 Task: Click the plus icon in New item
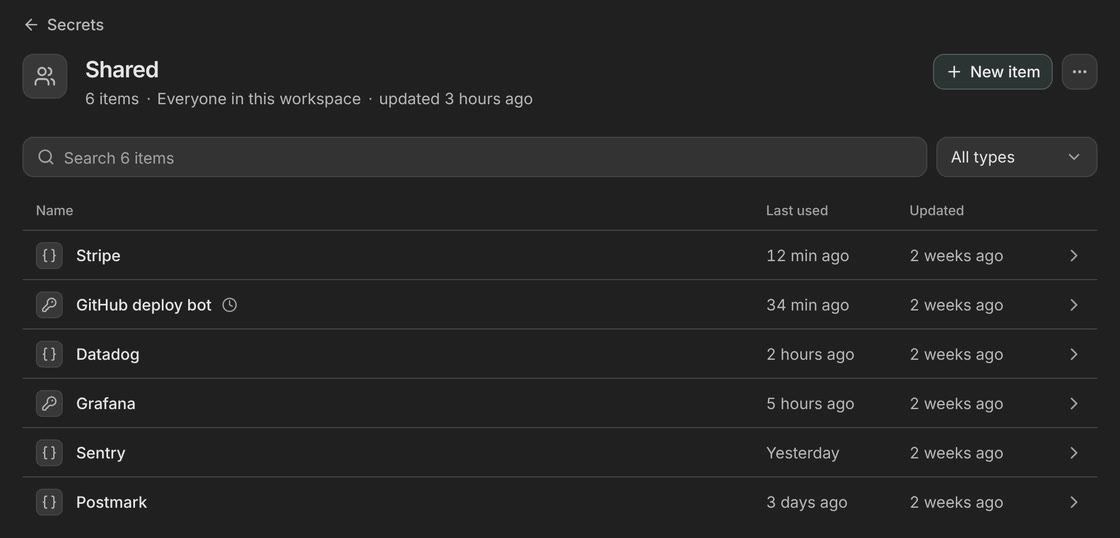tap(954, 72)
